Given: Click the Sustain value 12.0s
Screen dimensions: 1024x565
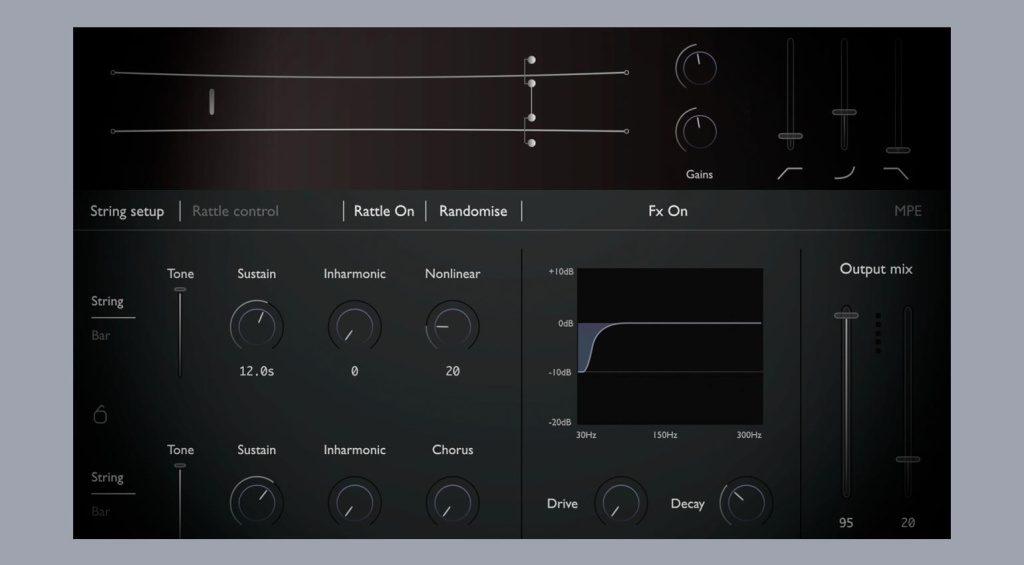Looking at the screenshot, I should point(257,371).
